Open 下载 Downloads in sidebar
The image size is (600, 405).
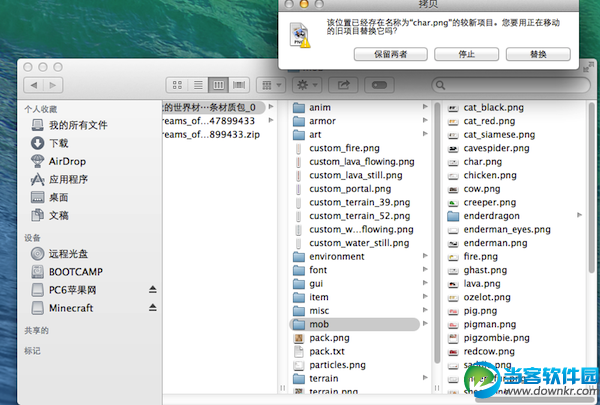[x=50, y=143]
